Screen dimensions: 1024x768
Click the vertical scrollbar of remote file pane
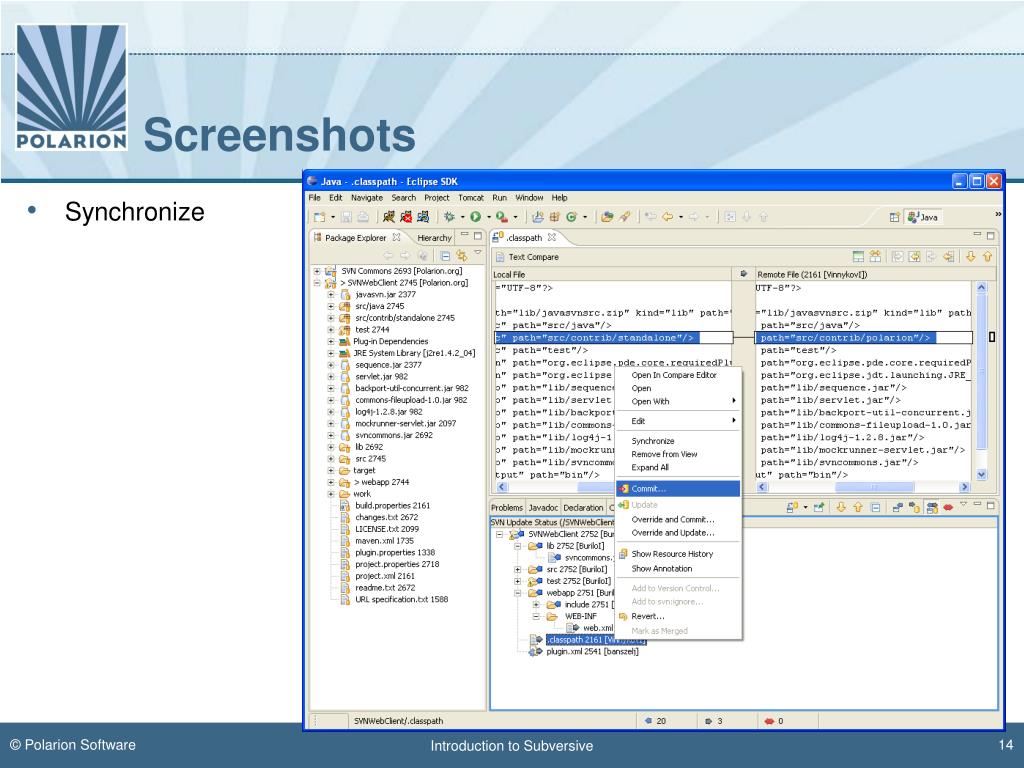coord(981,381)
